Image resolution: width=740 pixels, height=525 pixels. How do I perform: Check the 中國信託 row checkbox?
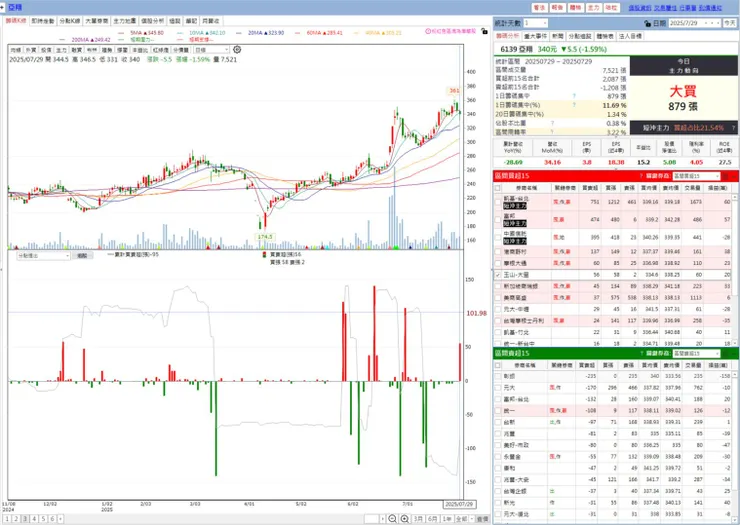[x=498, y=237]
